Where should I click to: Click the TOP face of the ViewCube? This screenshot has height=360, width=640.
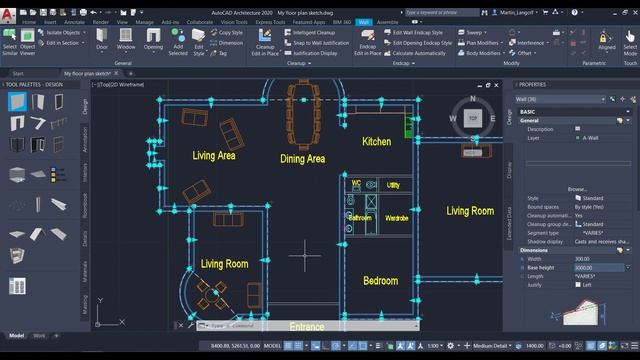[473, 118]
